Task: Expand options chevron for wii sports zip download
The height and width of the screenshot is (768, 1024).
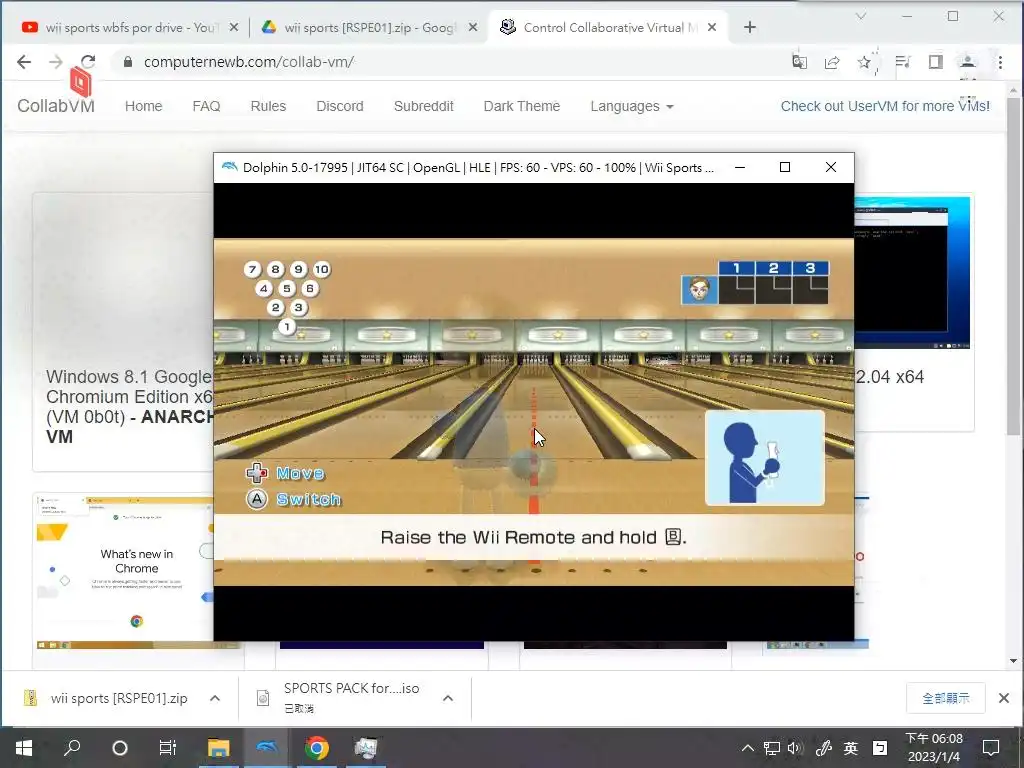Action: click(215, 698)
